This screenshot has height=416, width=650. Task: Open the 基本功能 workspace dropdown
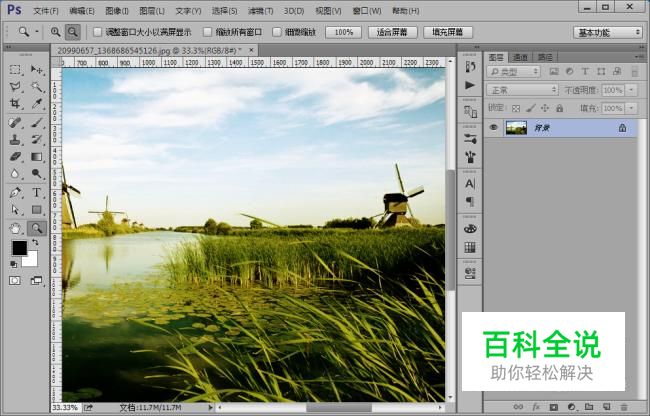pyautogui.click(x=608, y=32)
